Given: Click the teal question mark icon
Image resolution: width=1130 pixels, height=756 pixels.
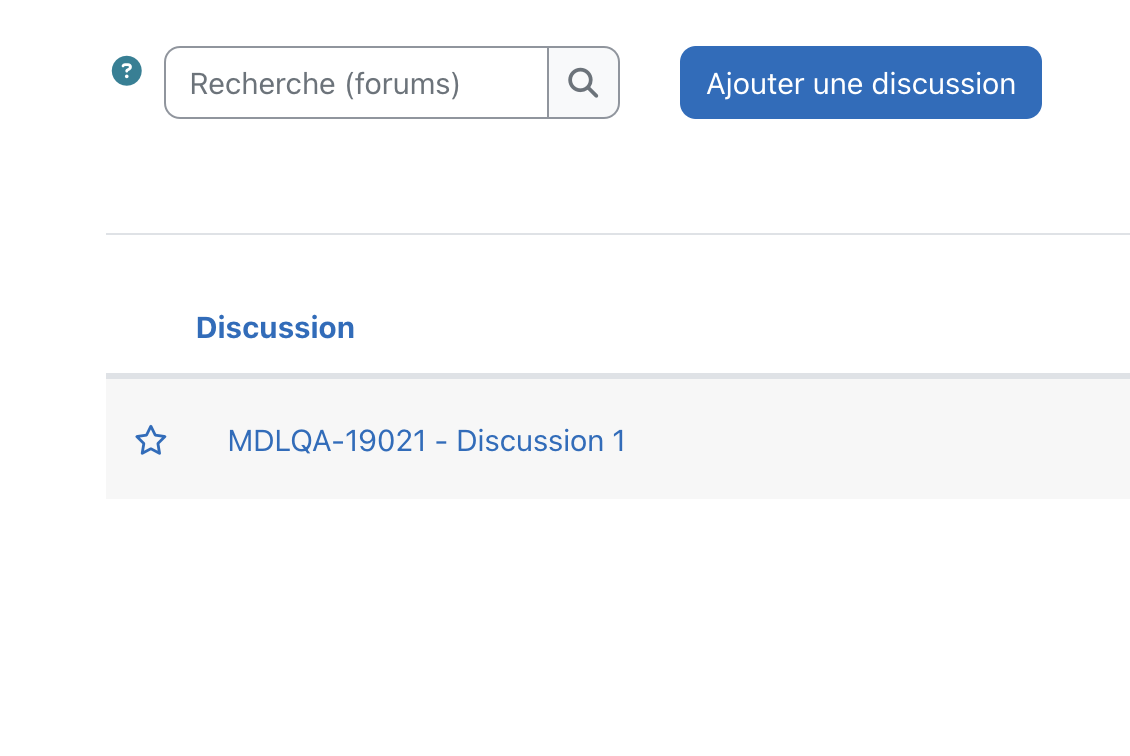Looking at the screenshot, I should coord(127,71).
